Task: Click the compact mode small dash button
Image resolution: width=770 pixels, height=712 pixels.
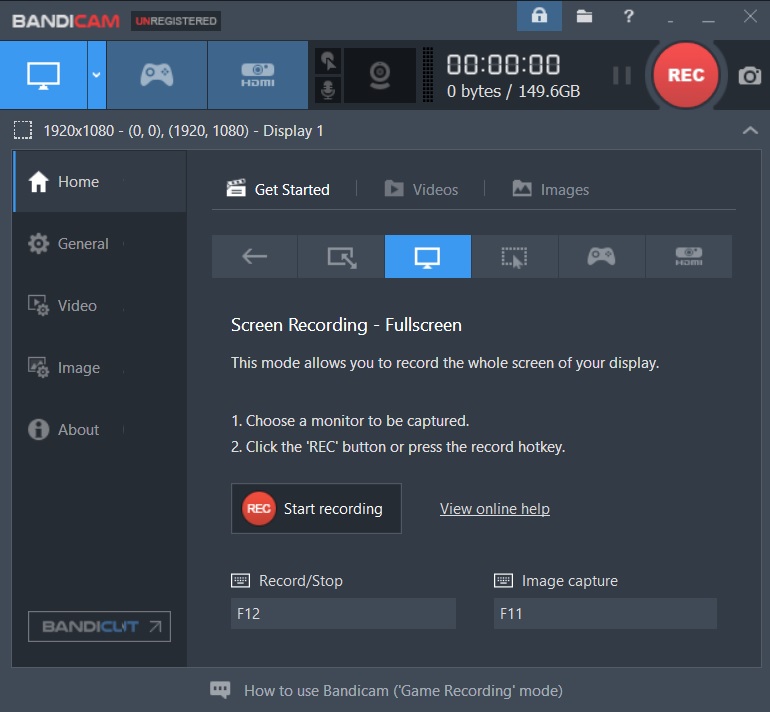Action: pos(670,20)
